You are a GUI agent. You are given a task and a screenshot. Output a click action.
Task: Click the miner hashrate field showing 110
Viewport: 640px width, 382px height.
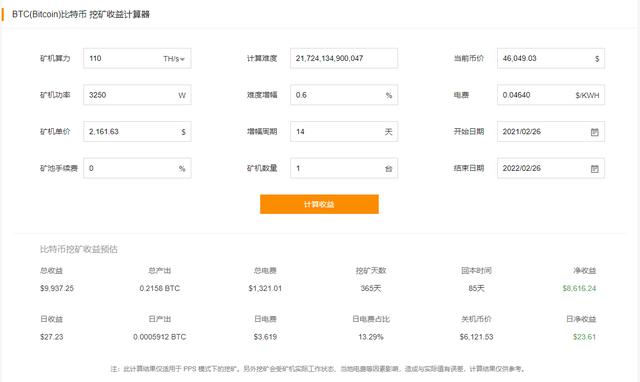pyautogui.click(x=137, y=58)
